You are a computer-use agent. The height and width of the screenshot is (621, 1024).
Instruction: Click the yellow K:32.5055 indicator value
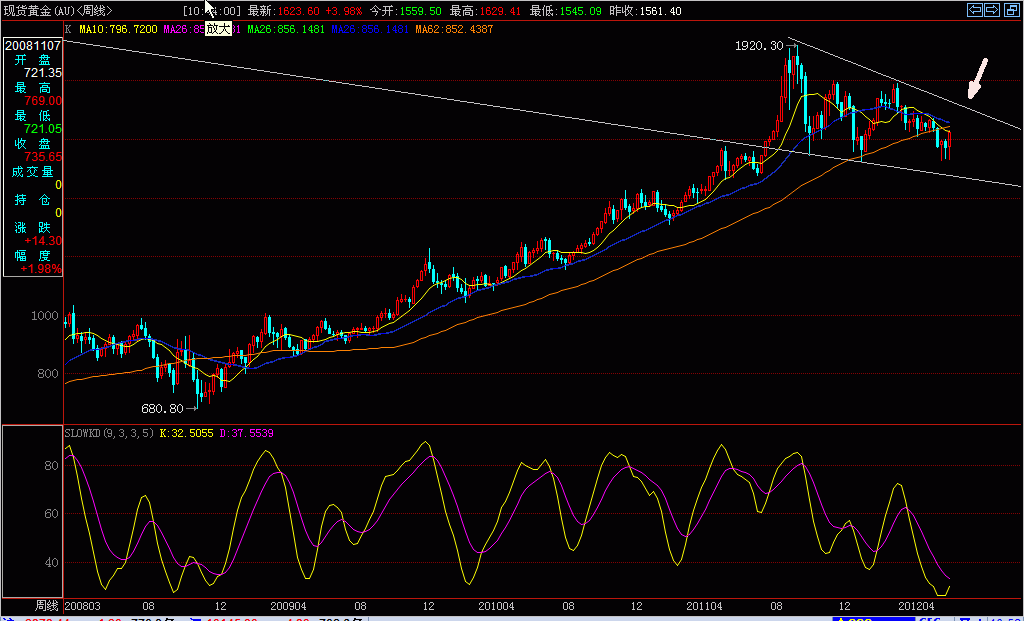tap(187, 433)
